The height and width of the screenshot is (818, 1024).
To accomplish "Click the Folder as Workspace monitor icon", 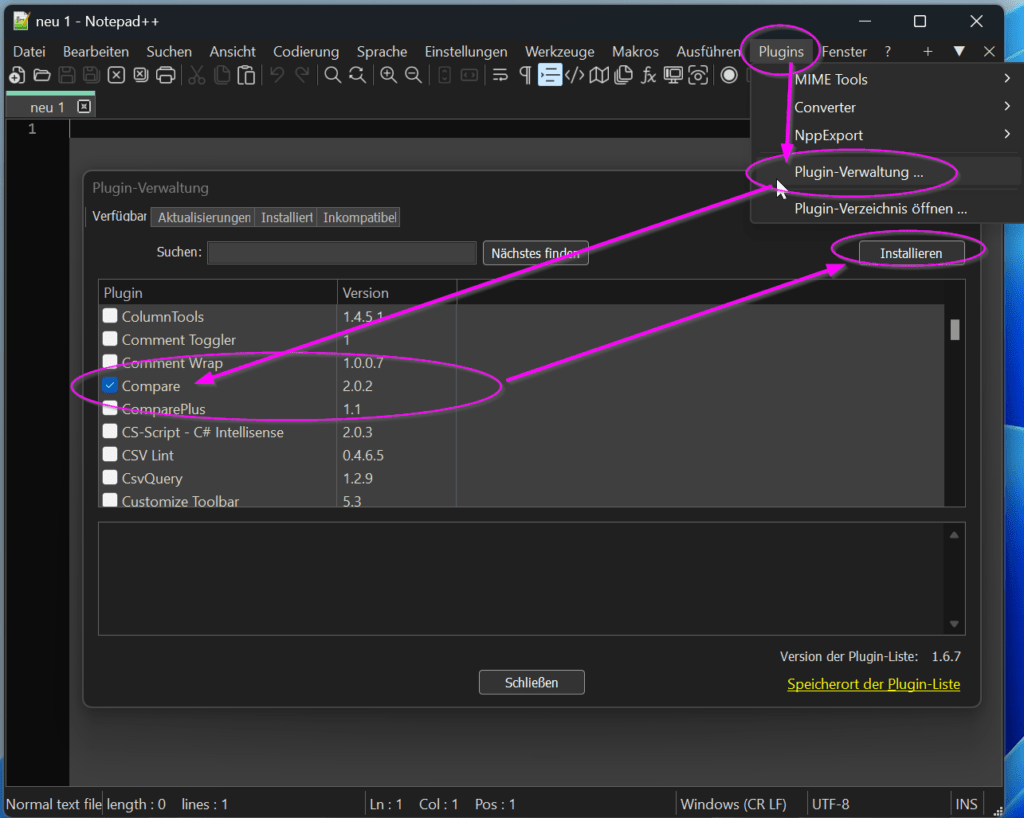I will [x=673, y=75].
